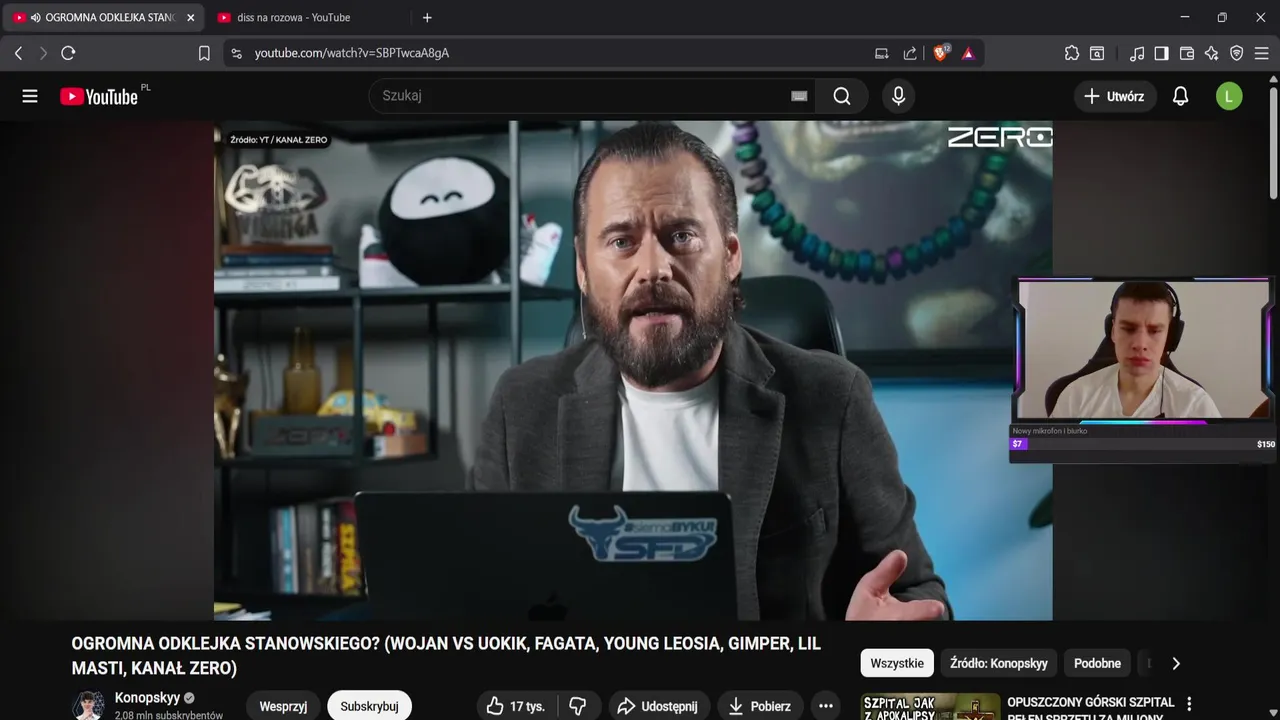Select the Podobne filter chip
This screenshot has width=1280, height=720.
[x=1097, y=663]
